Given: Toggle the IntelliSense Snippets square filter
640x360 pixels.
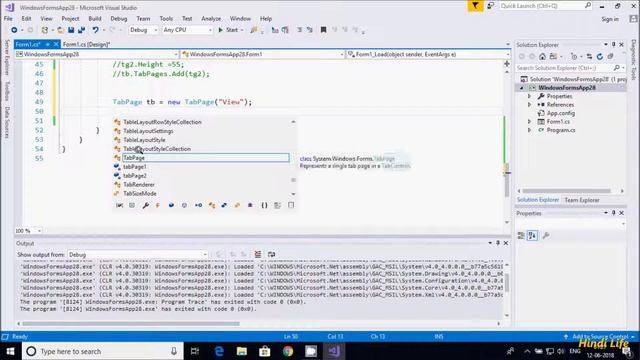Looking at the screenshot, I should [x=291, y=205].
